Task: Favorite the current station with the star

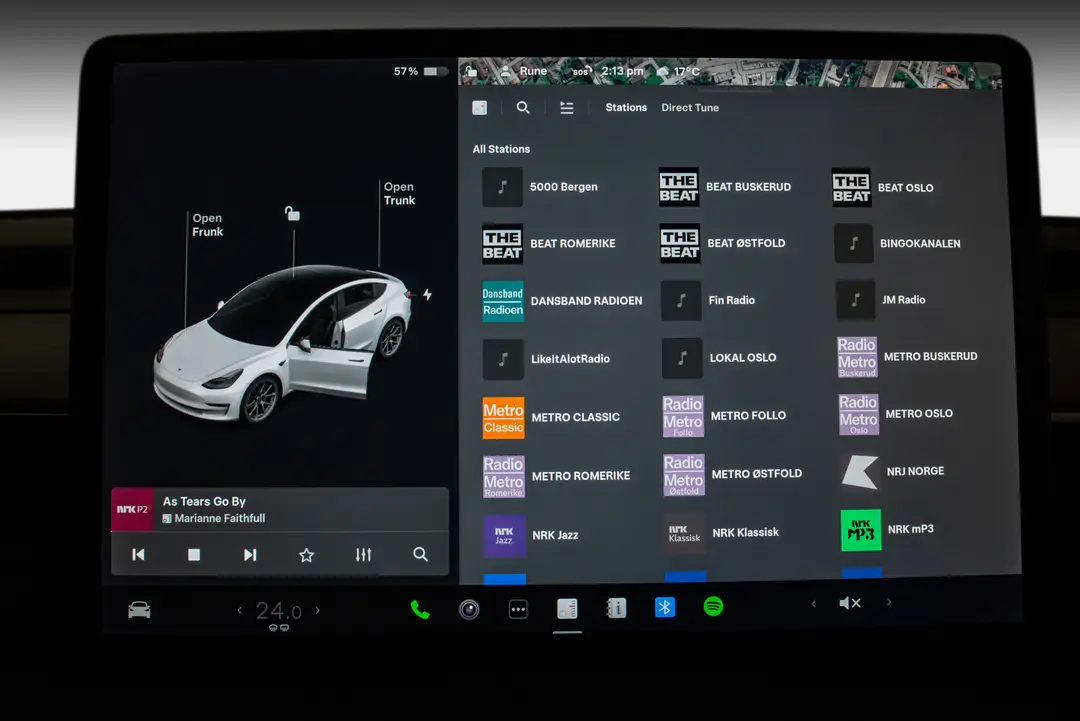Action: (x=306, y=554)
